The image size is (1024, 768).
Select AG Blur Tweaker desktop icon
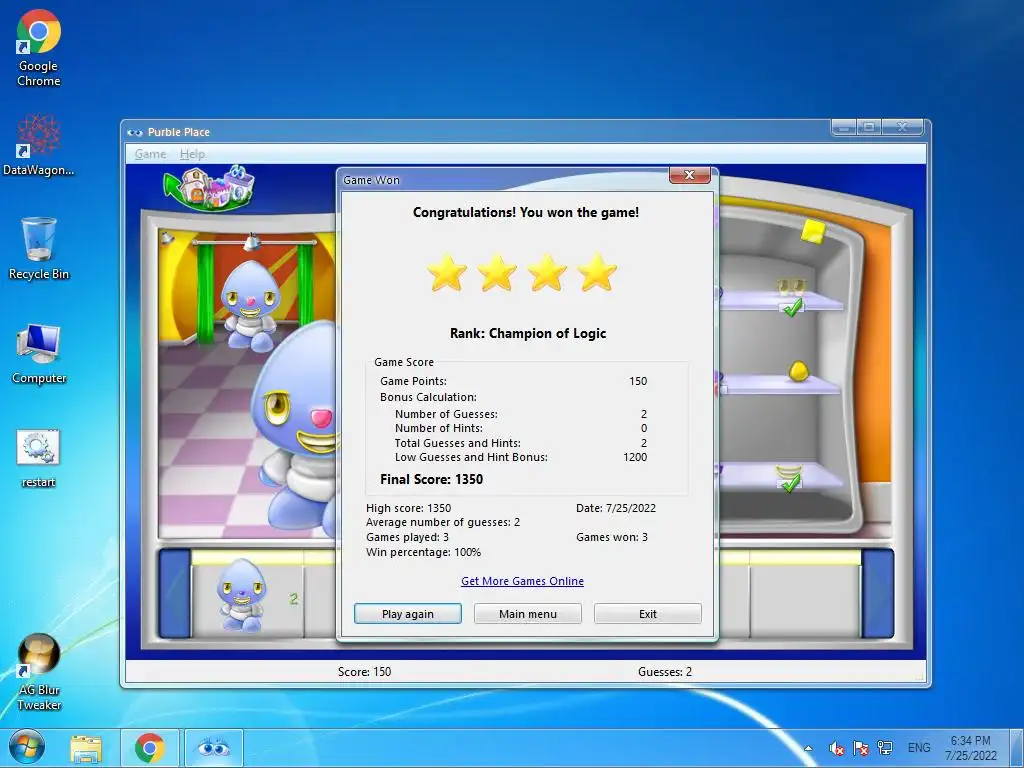tap(39, 672)
